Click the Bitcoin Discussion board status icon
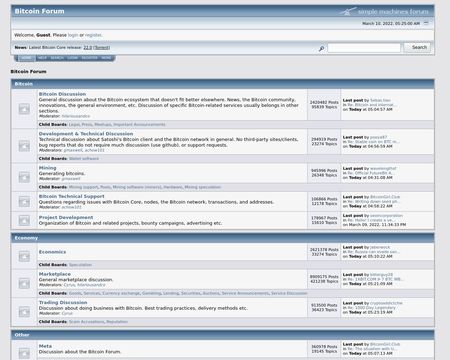 (24, 109)
